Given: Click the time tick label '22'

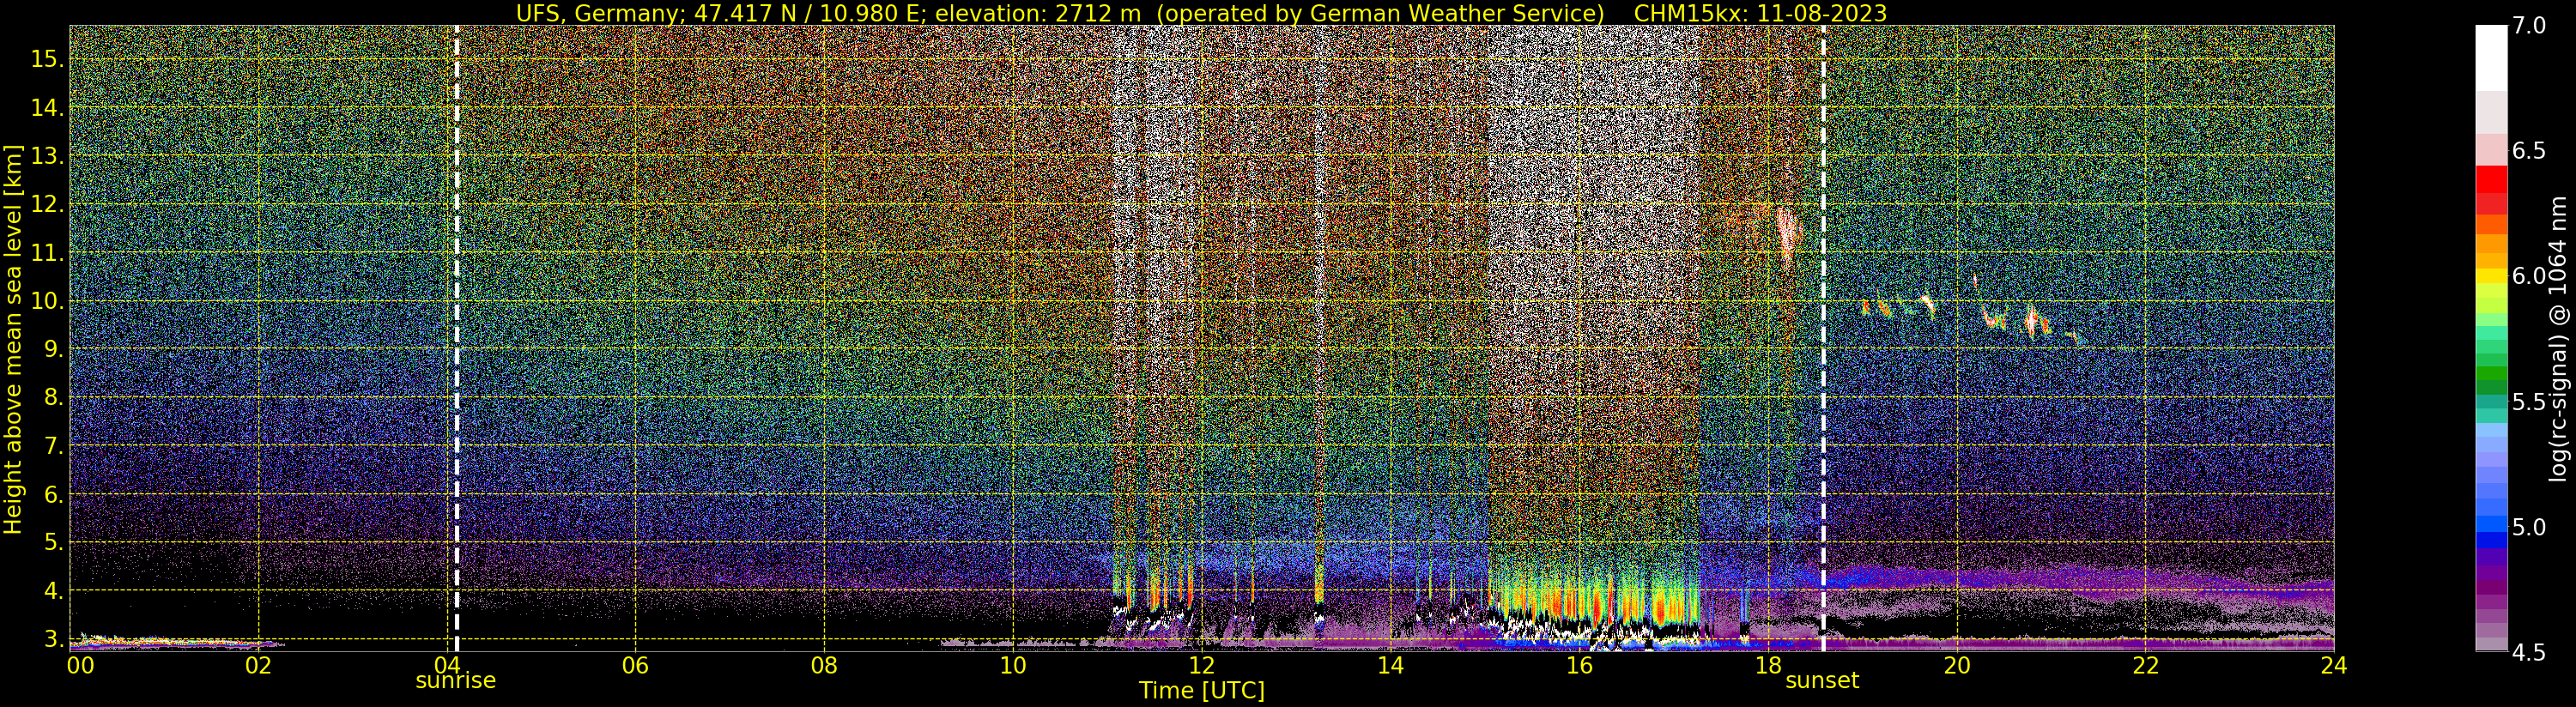Looking at the screenshot, I should [x=2145, y=666].
